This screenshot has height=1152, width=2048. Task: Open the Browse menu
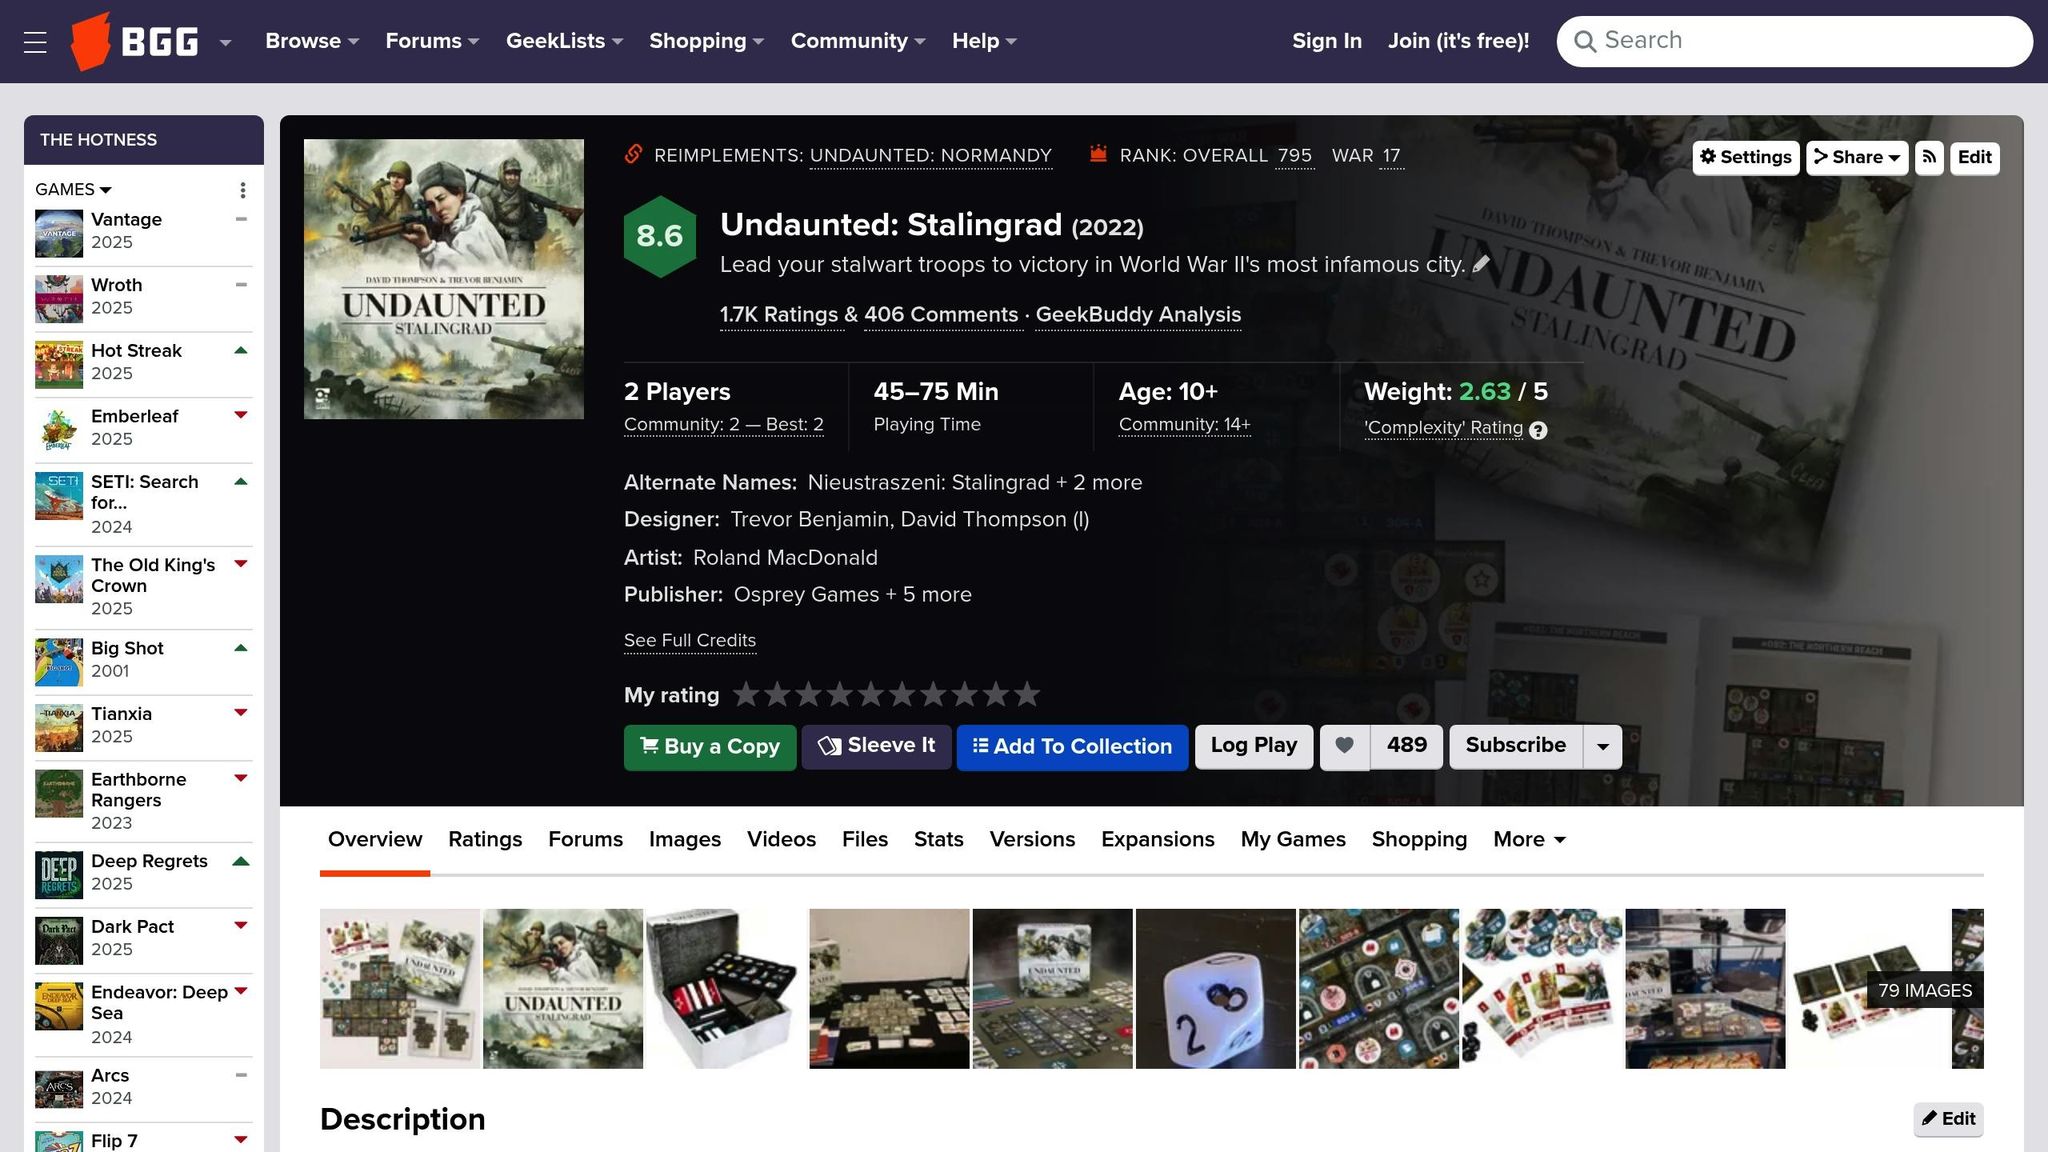click(311, 41)
